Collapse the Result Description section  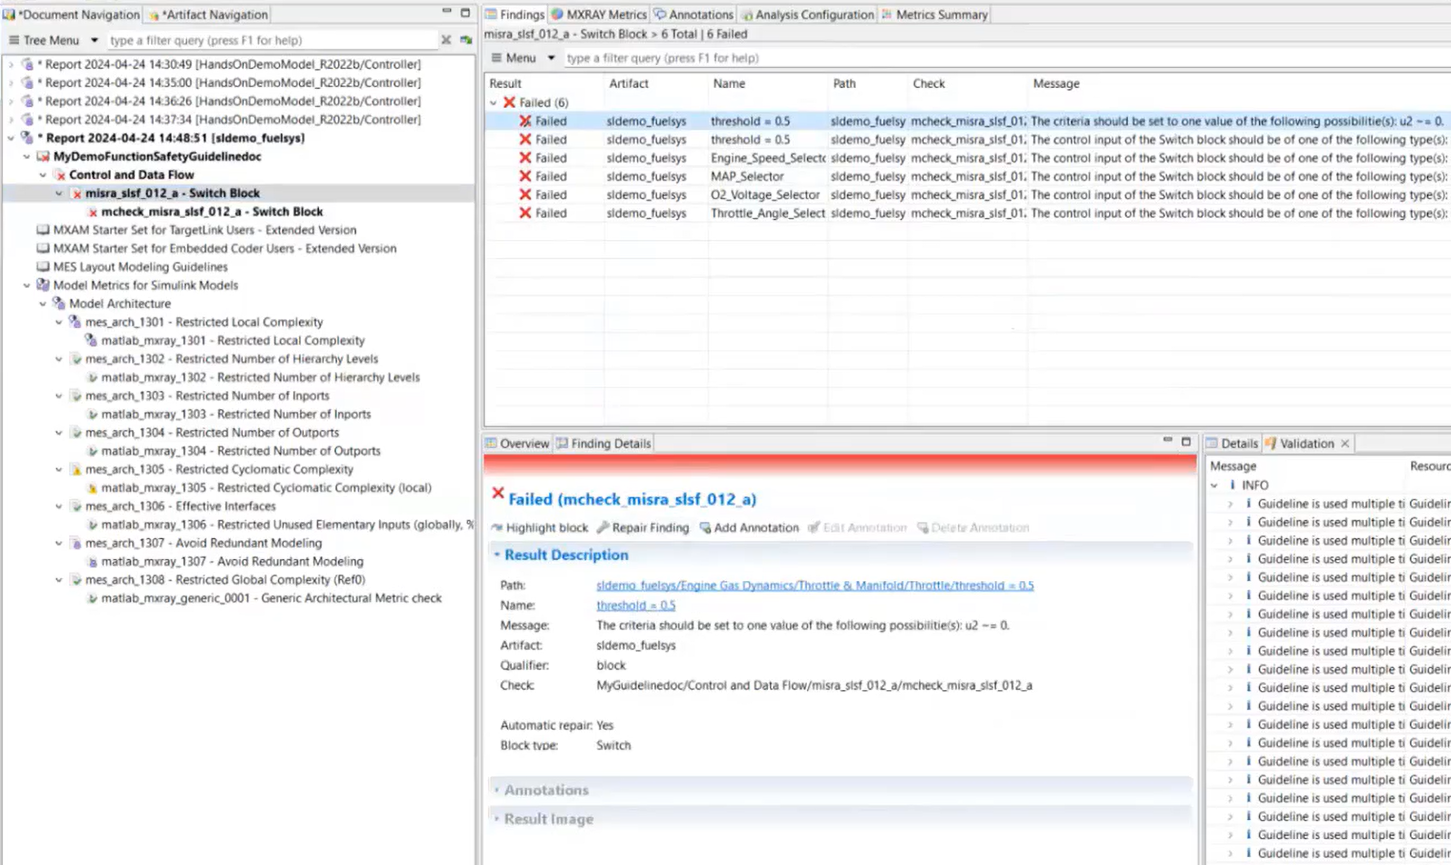click(497, 555)
